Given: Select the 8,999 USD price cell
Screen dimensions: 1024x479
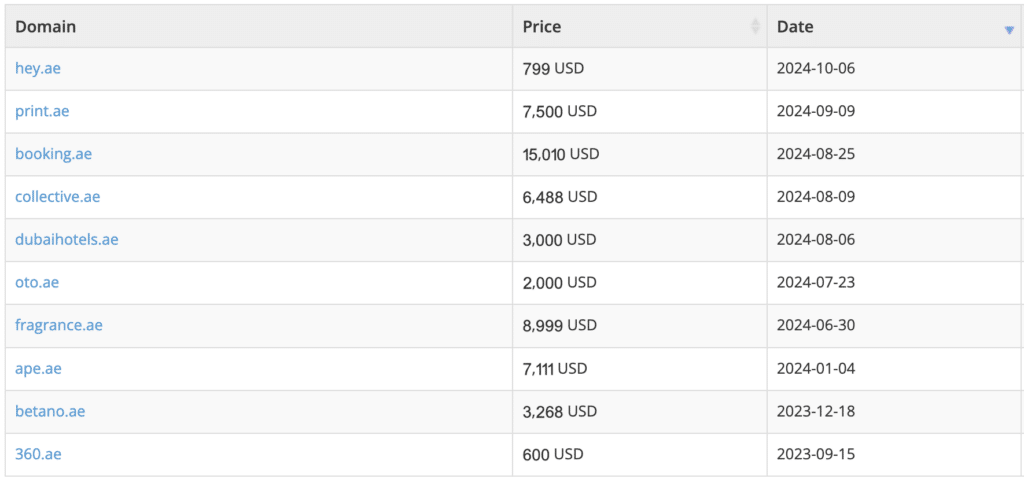Looking at the screenshot, I should (559, 325).
